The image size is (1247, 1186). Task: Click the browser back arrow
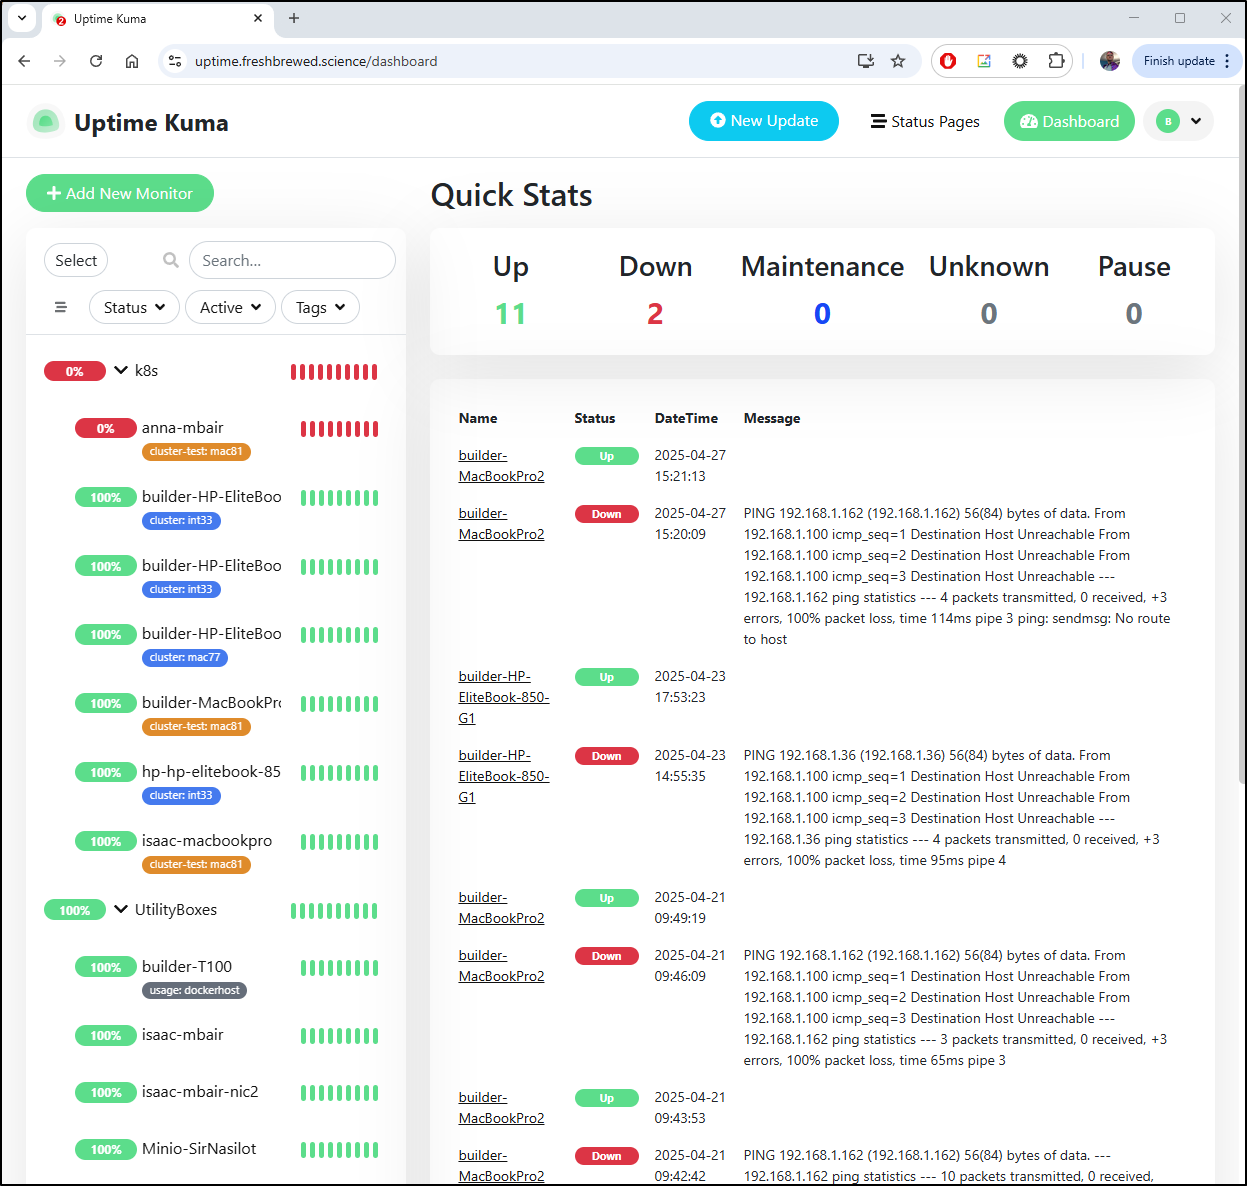25,61
